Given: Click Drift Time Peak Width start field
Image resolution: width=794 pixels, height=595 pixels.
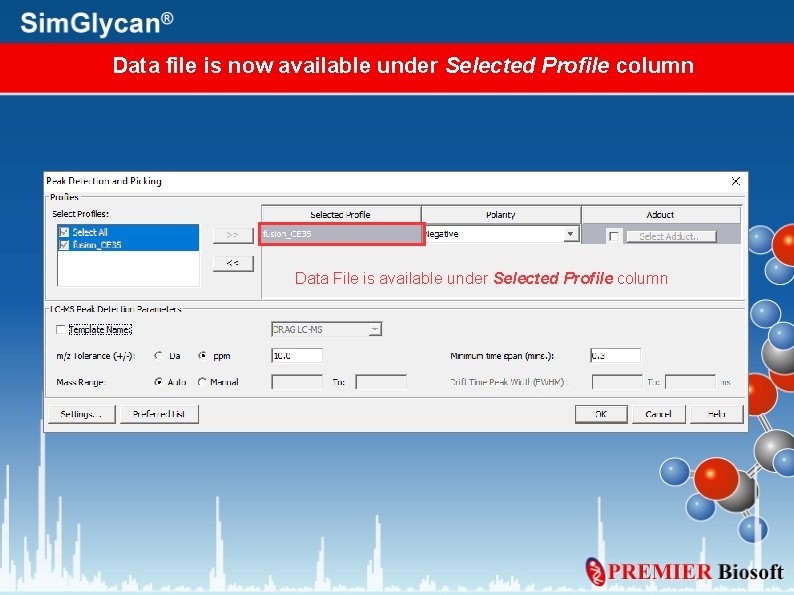Looking at the screenshot, I should [x=617, y=382].
